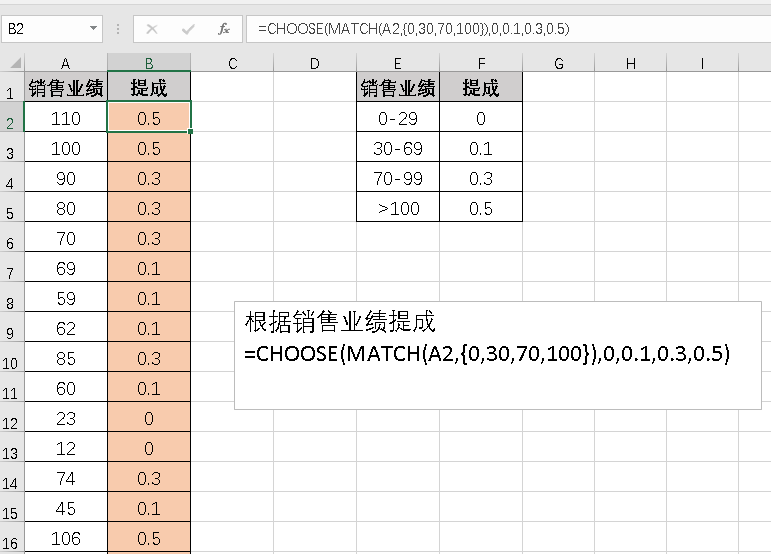The image size is (771, 554).
Task: Click cell A16 with value 106
Action: point(66,537)
